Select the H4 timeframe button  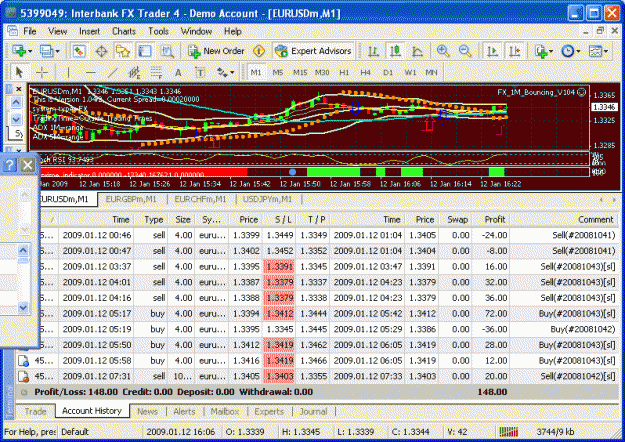pos(366,73)
